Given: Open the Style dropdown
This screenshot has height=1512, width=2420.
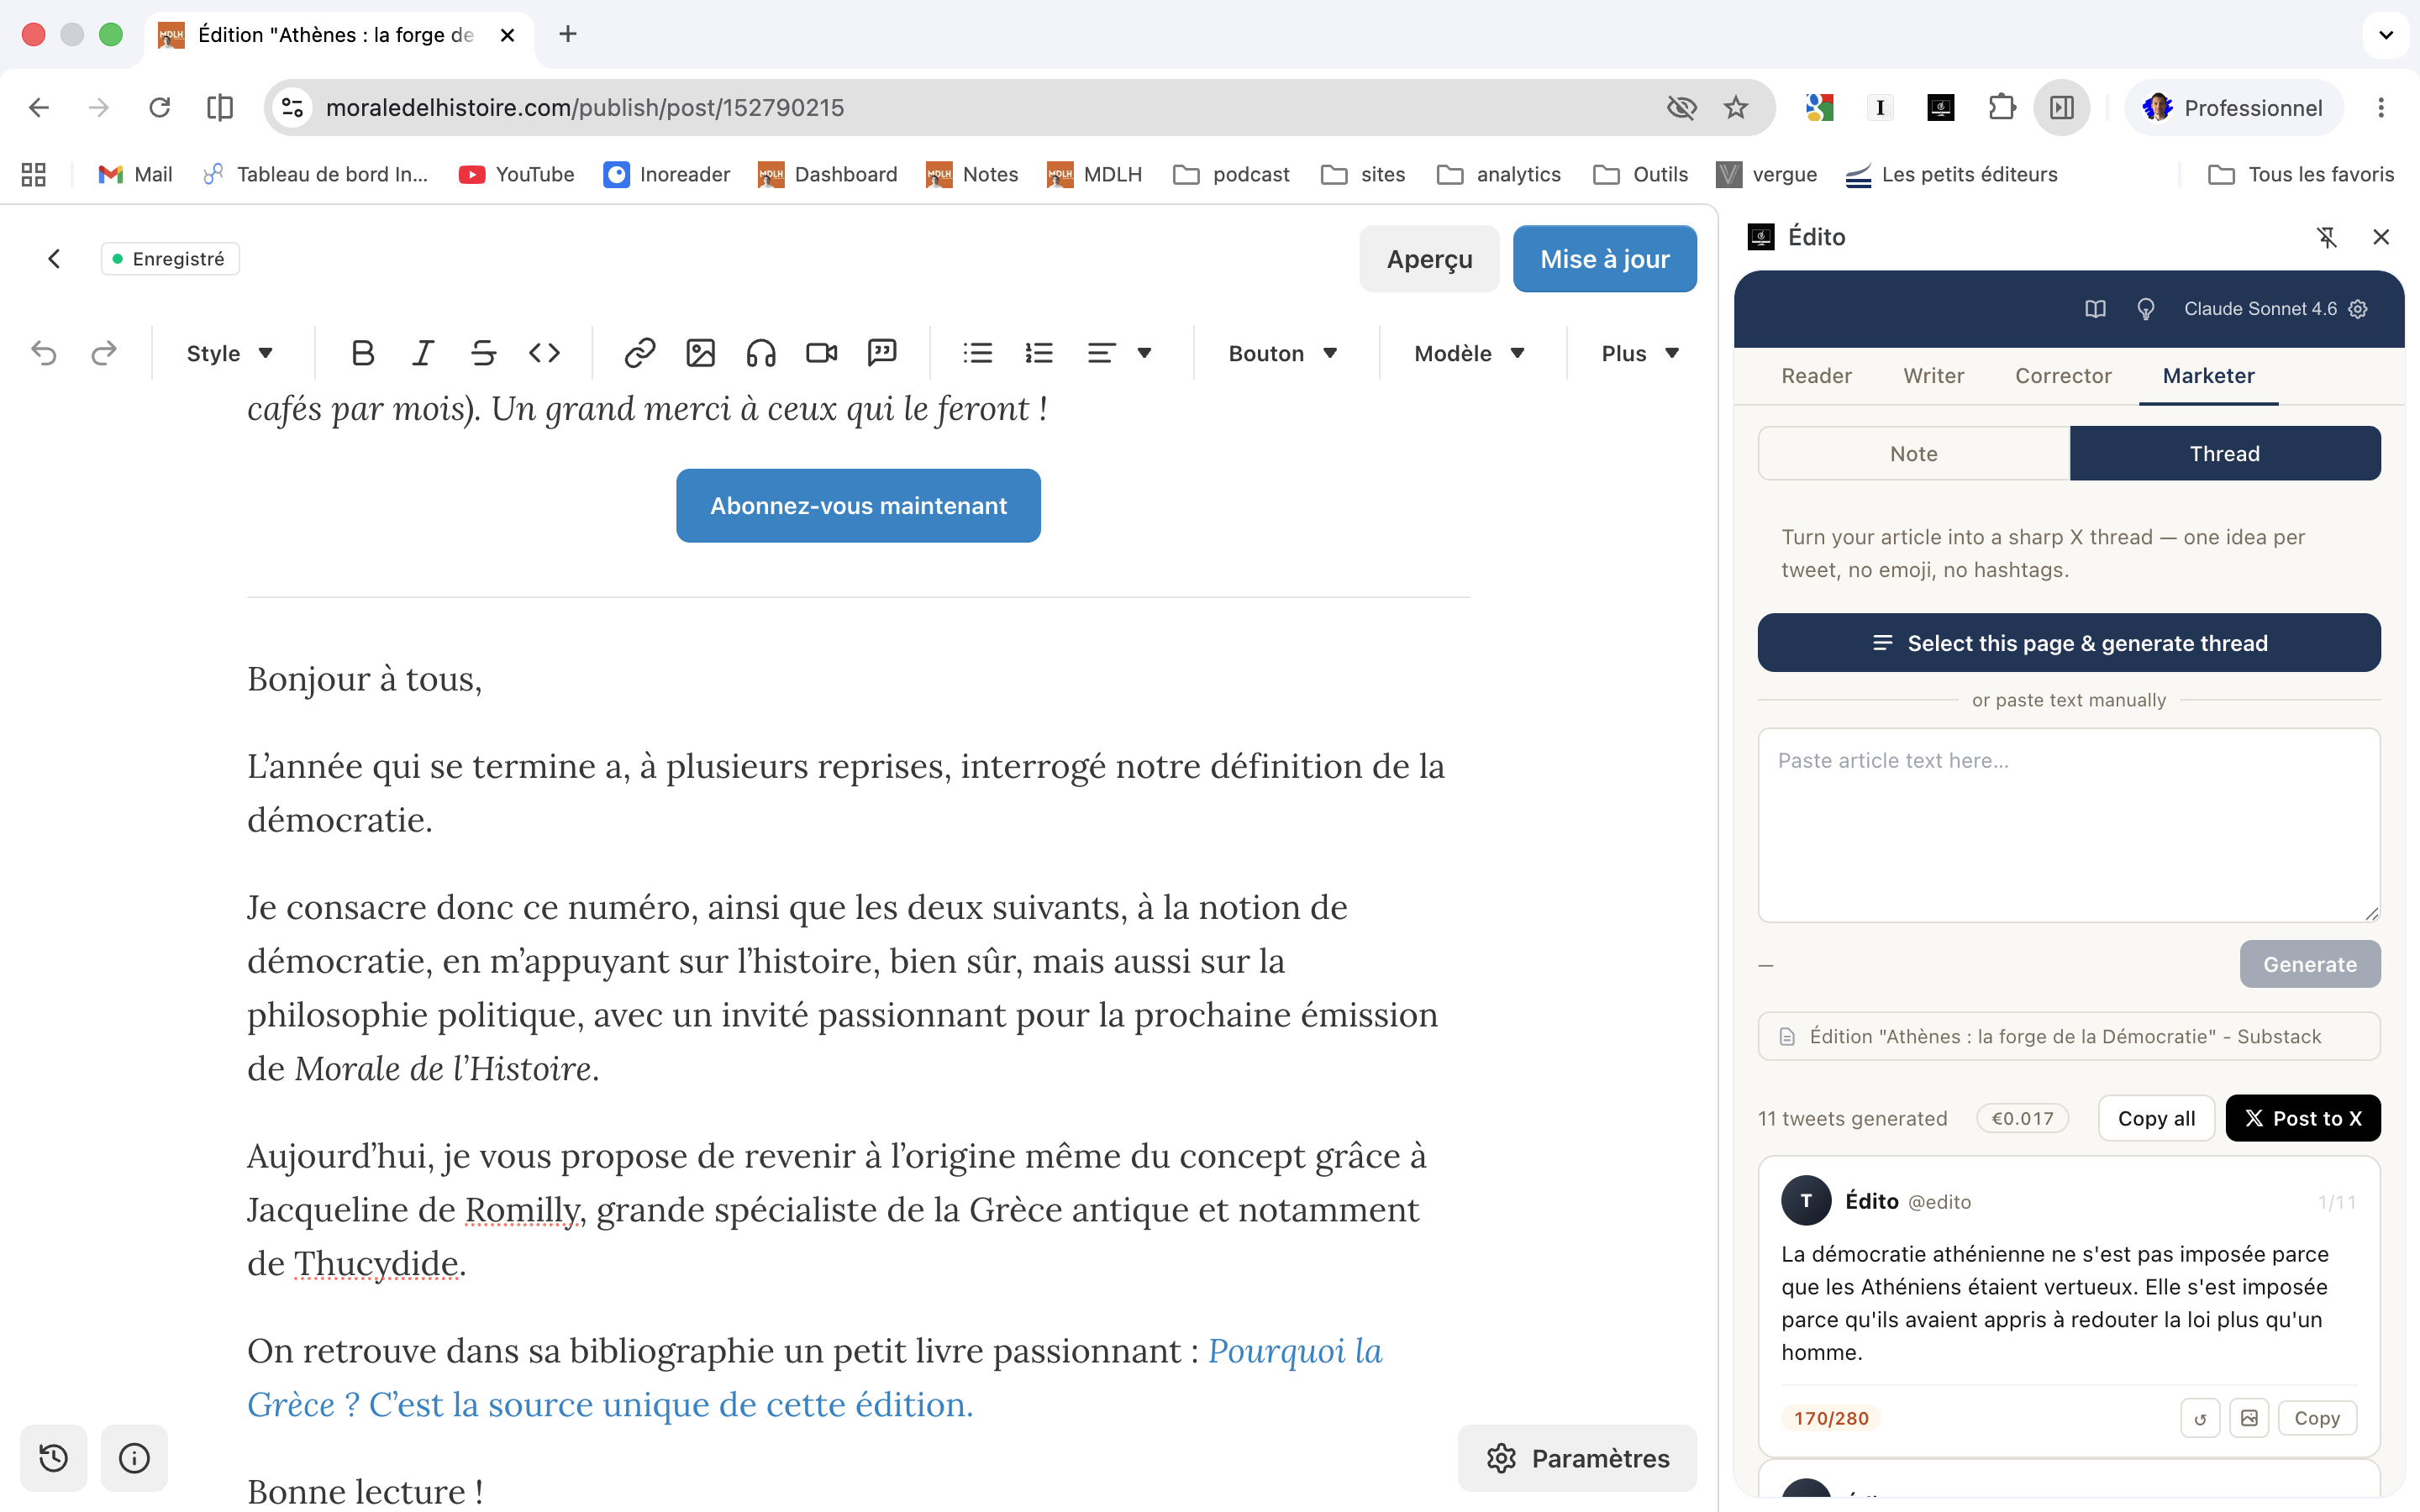Looking at the screenshot, I should point(230,353).
